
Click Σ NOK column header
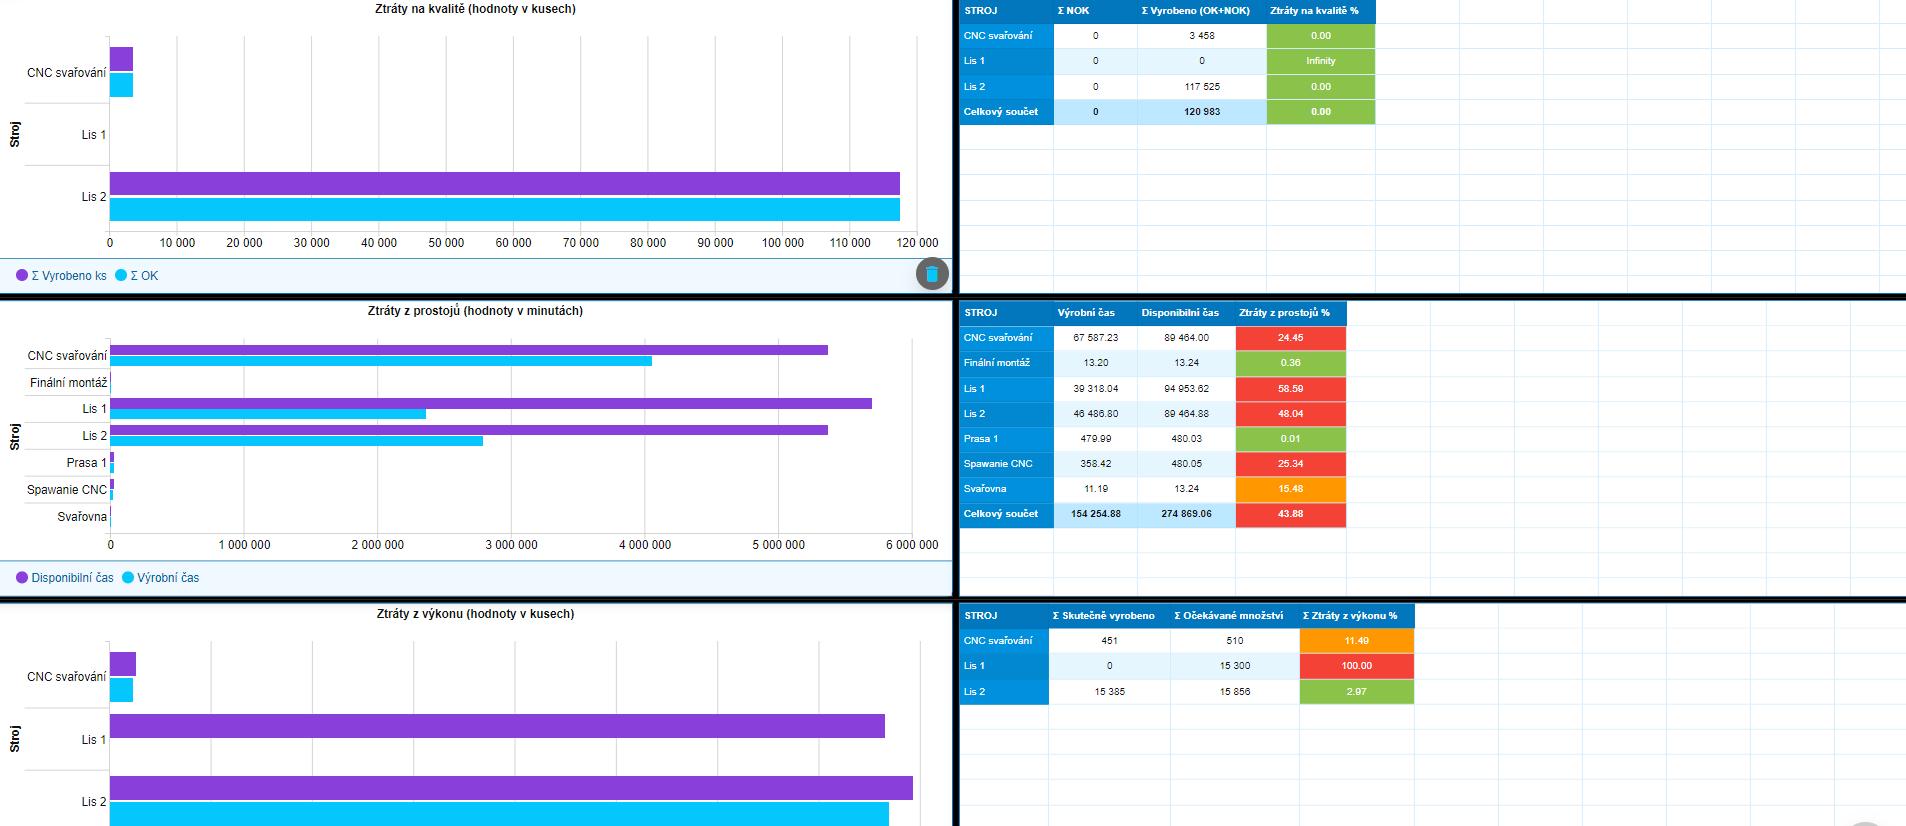click(x=1095, y=11)
